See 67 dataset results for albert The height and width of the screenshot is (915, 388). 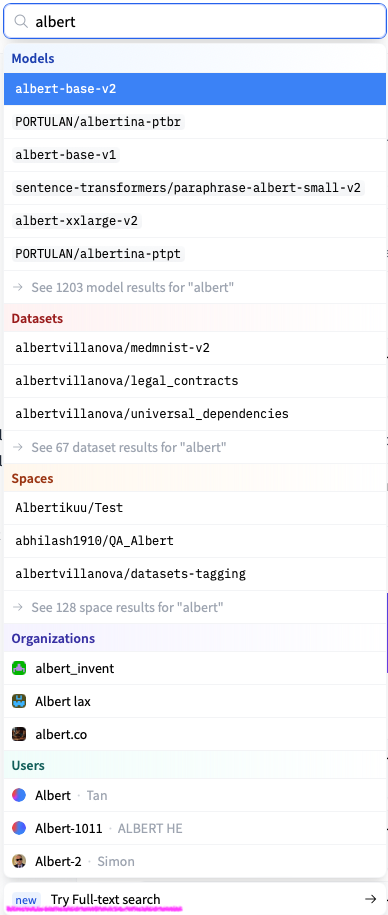195,448
